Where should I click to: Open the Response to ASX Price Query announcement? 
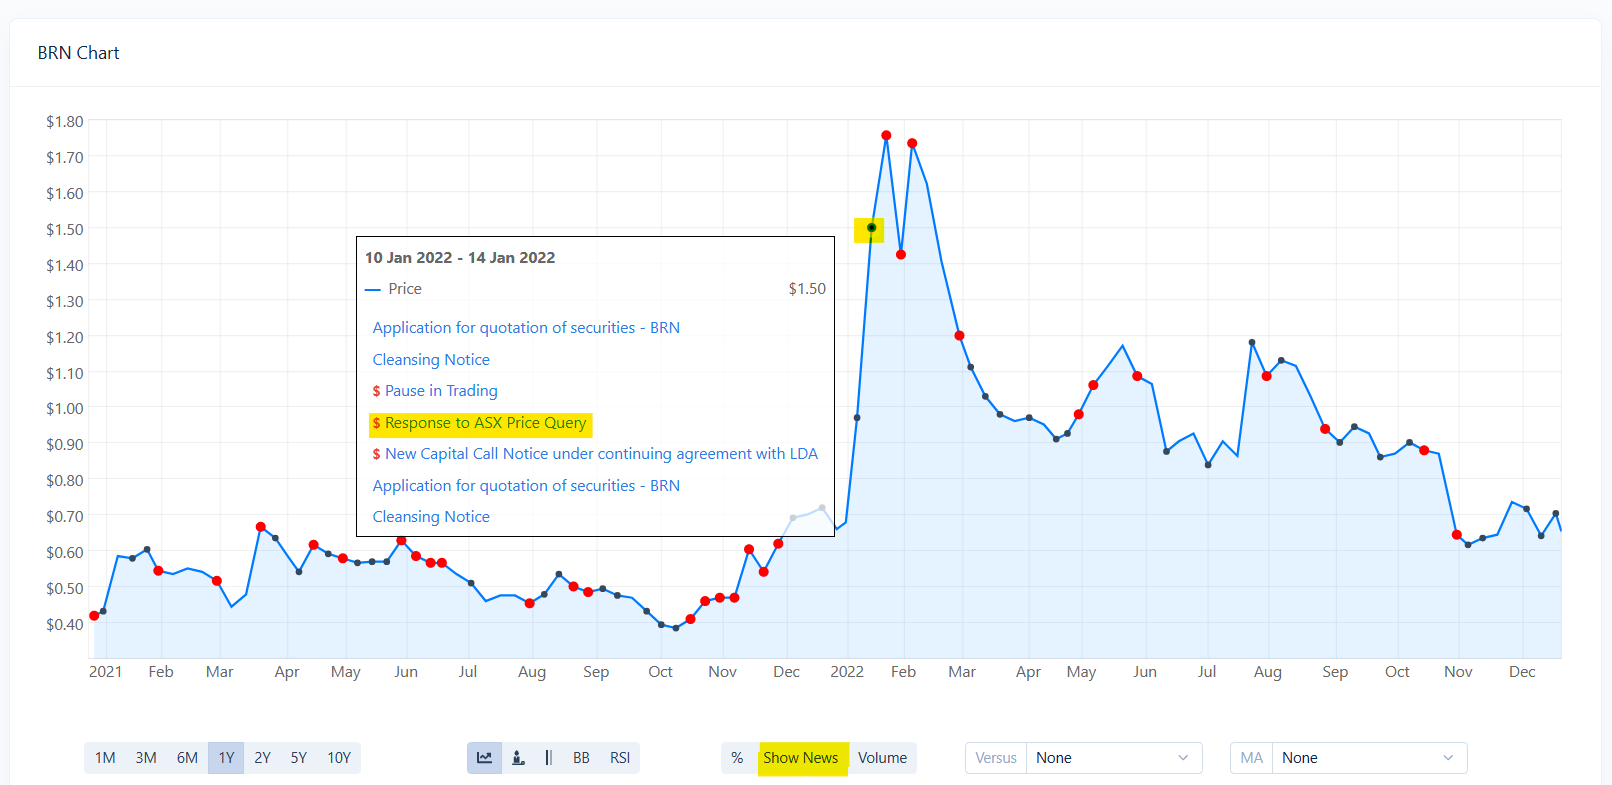[485, 423]
